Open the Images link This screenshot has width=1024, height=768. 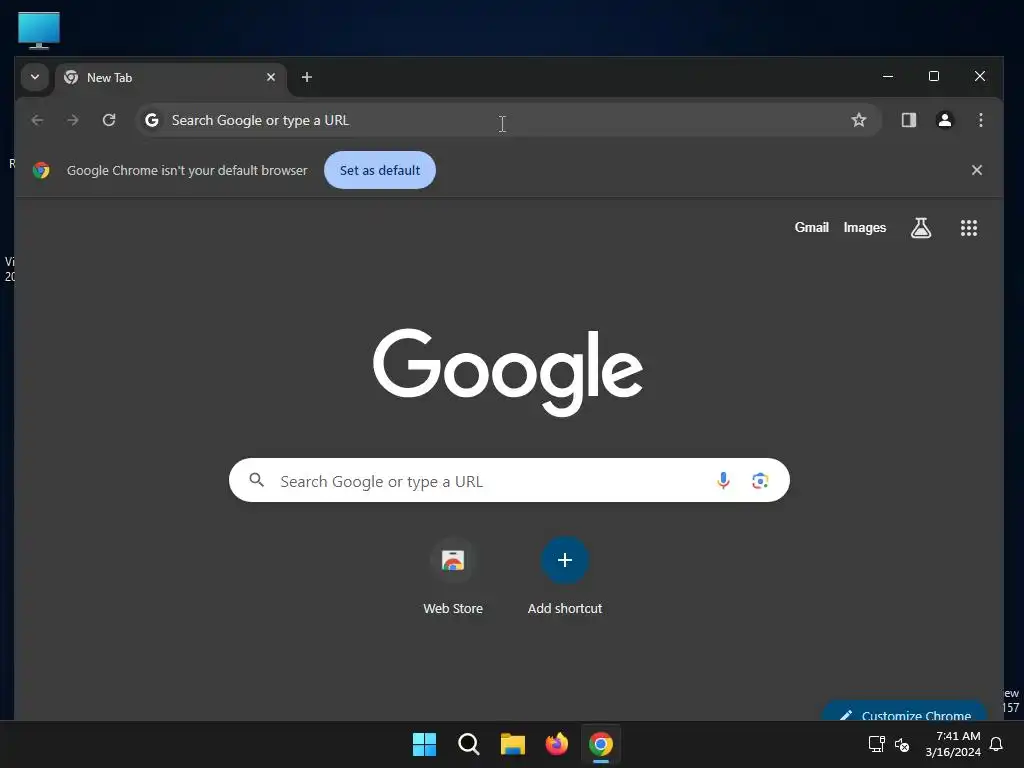(864, 227)
